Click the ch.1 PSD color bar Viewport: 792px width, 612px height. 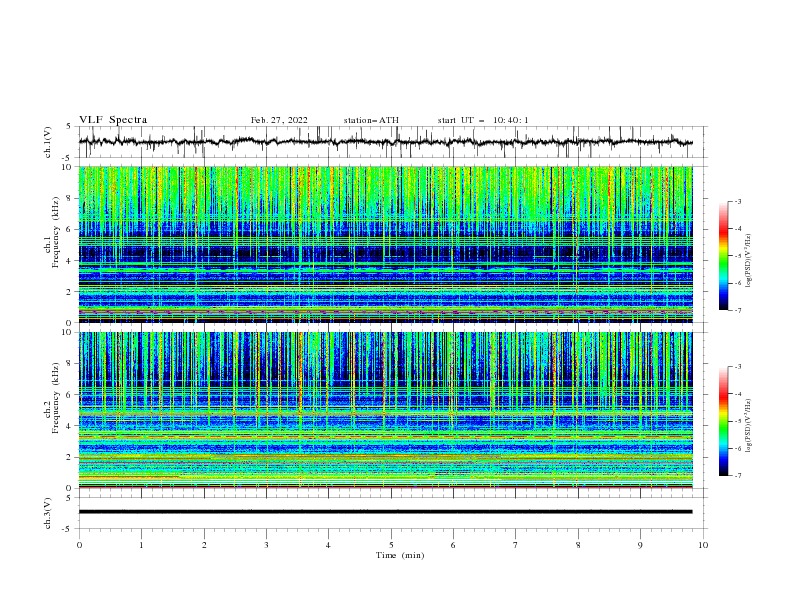[x=723, y=256]
